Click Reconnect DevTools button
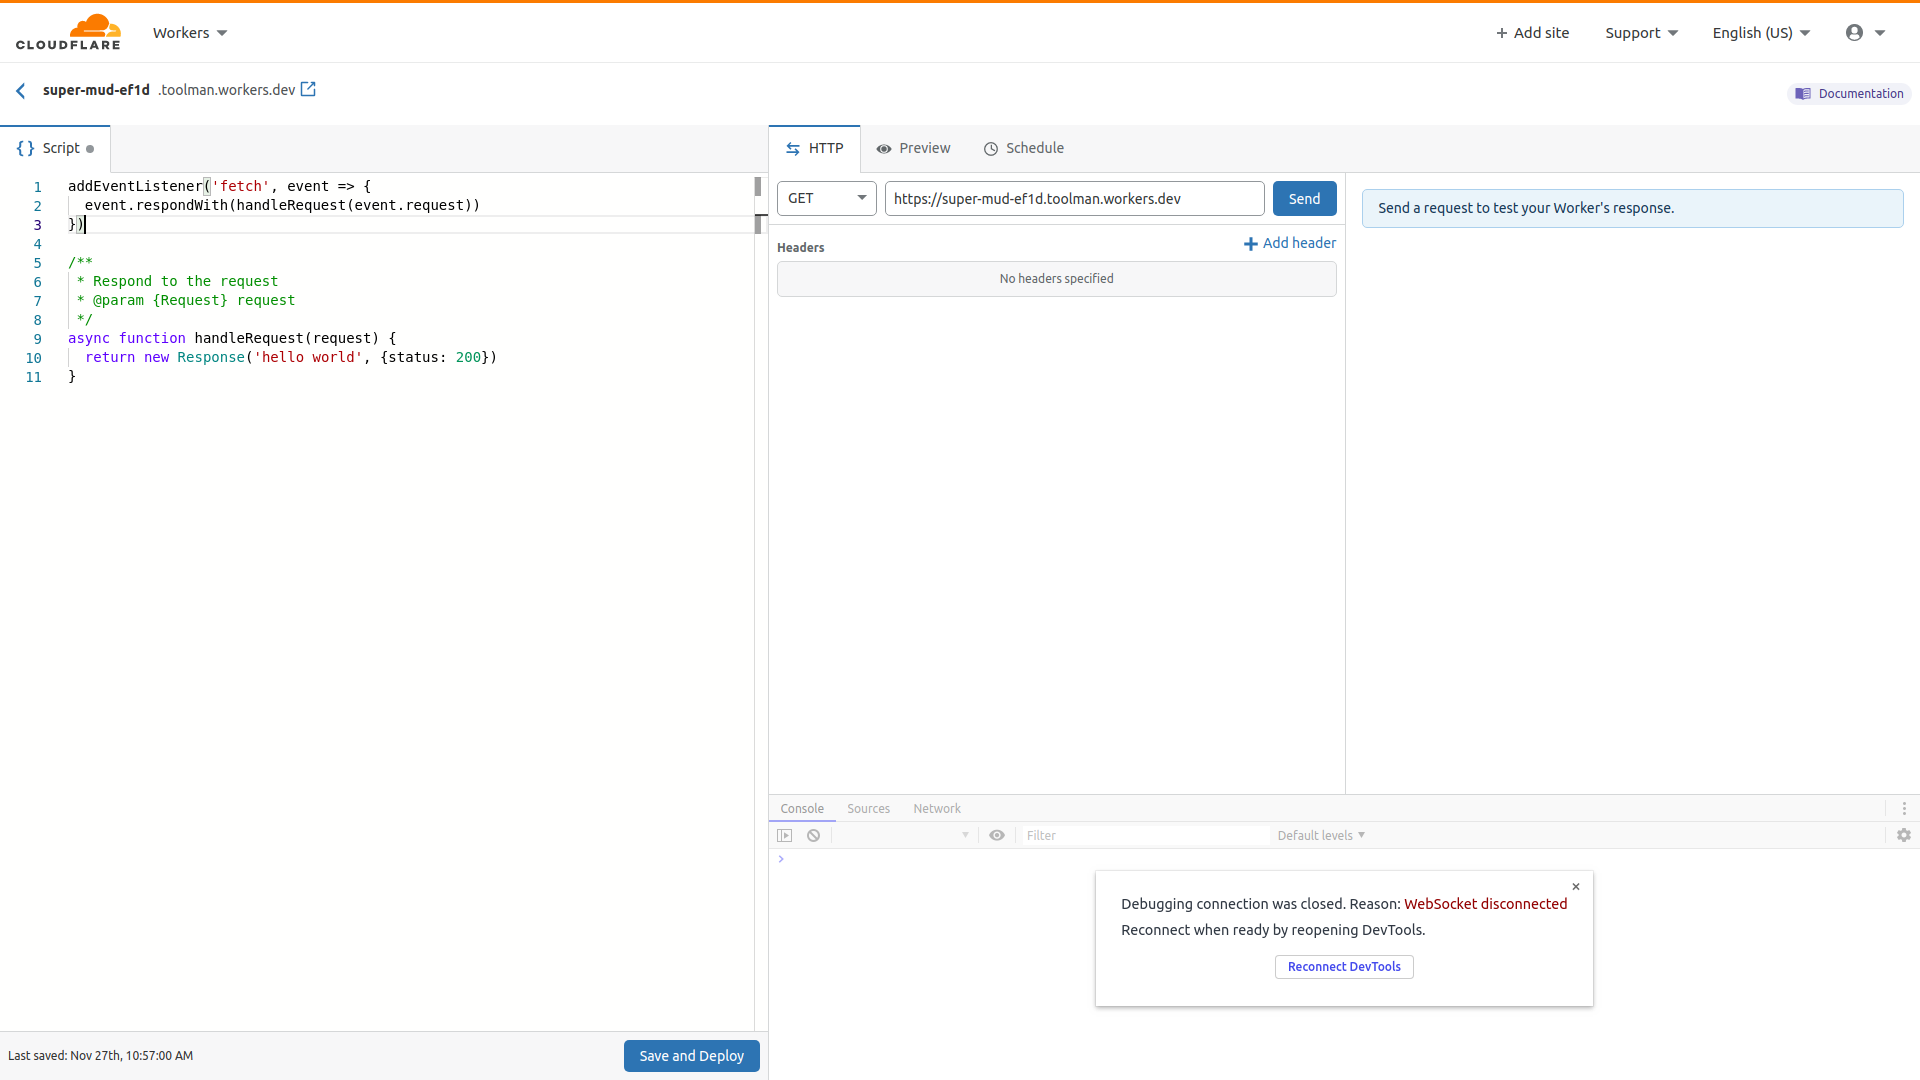The width and height of the screenshot is (1920, 1080). [x=1343, y=967]
